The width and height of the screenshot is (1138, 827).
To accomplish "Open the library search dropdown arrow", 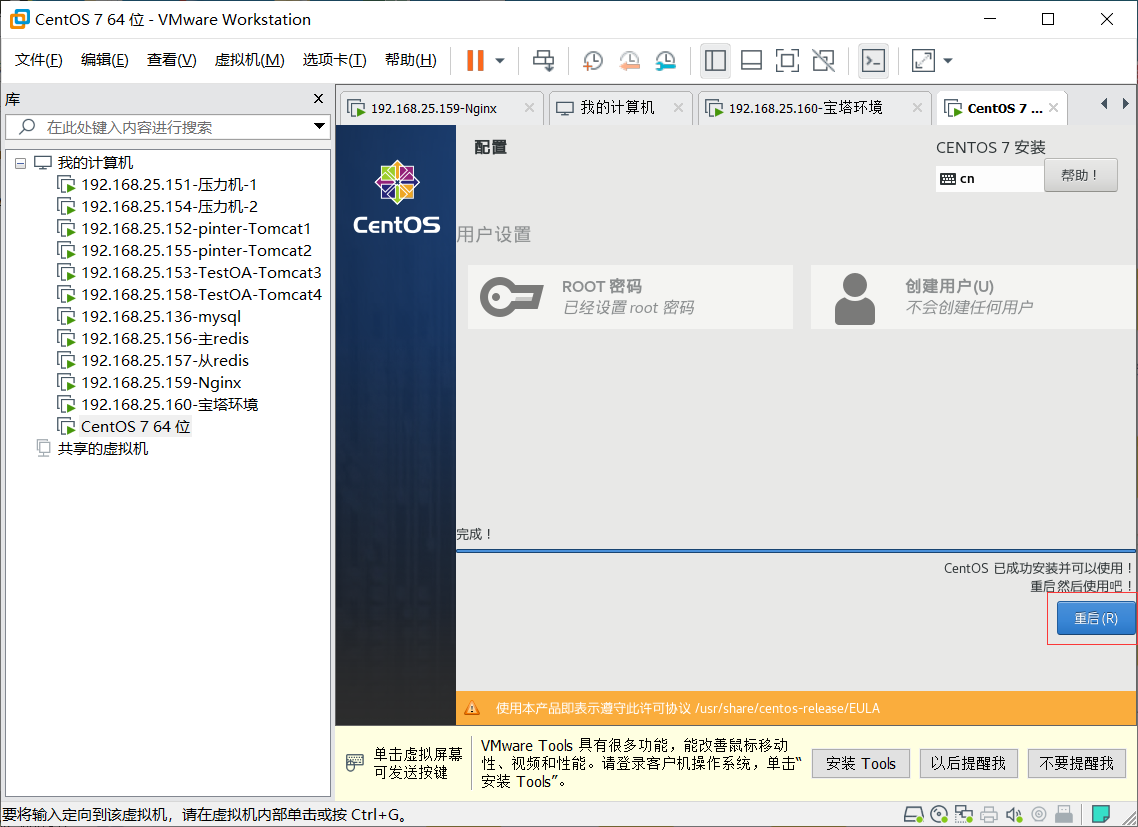I will 319,126.
